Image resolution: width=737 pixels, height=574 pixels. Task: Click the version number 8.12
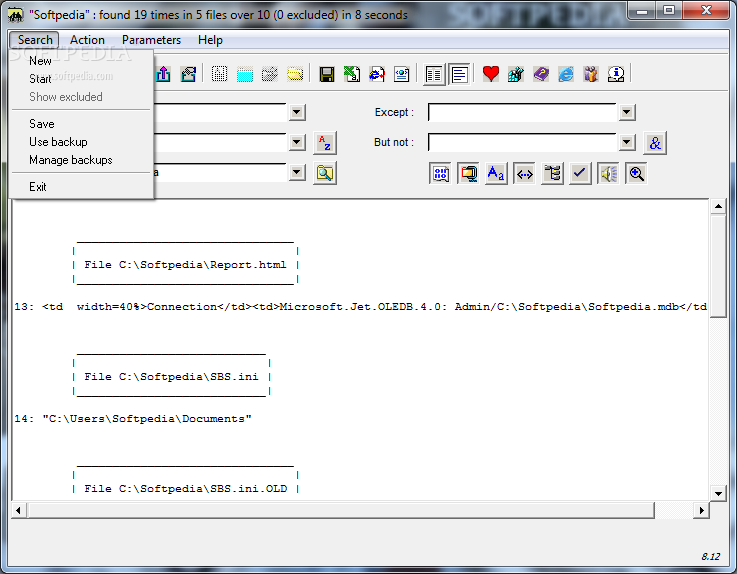click(x=711, y=557)
